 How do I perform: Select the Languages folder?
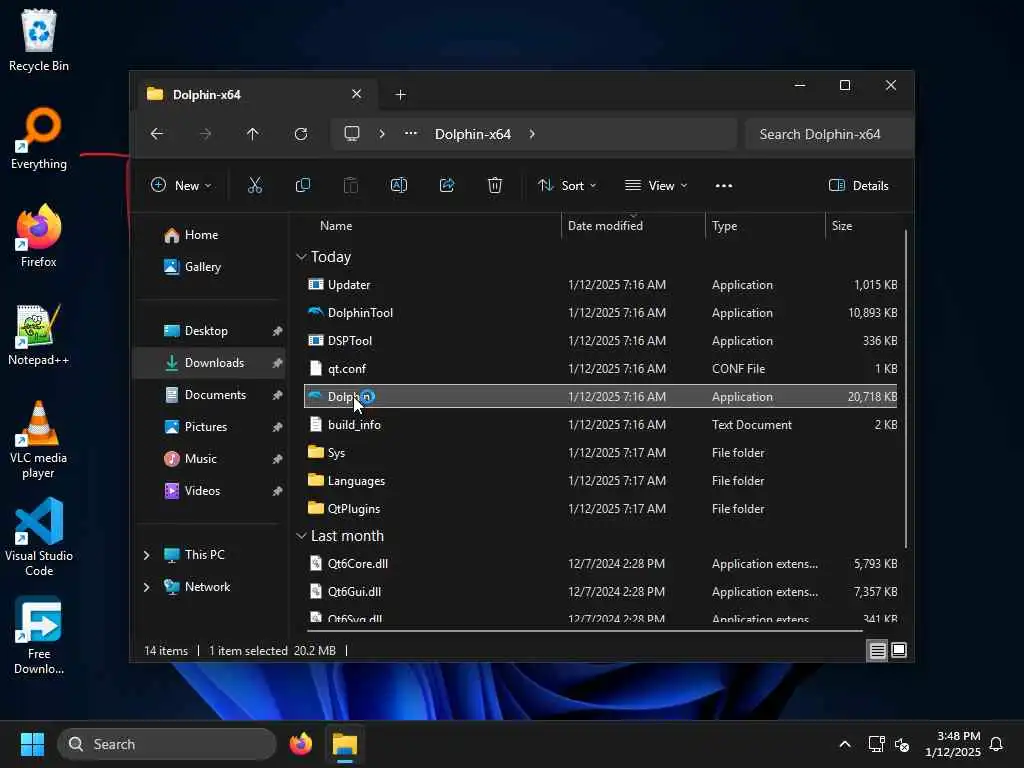pyautogui.click(x=601, y=481)
